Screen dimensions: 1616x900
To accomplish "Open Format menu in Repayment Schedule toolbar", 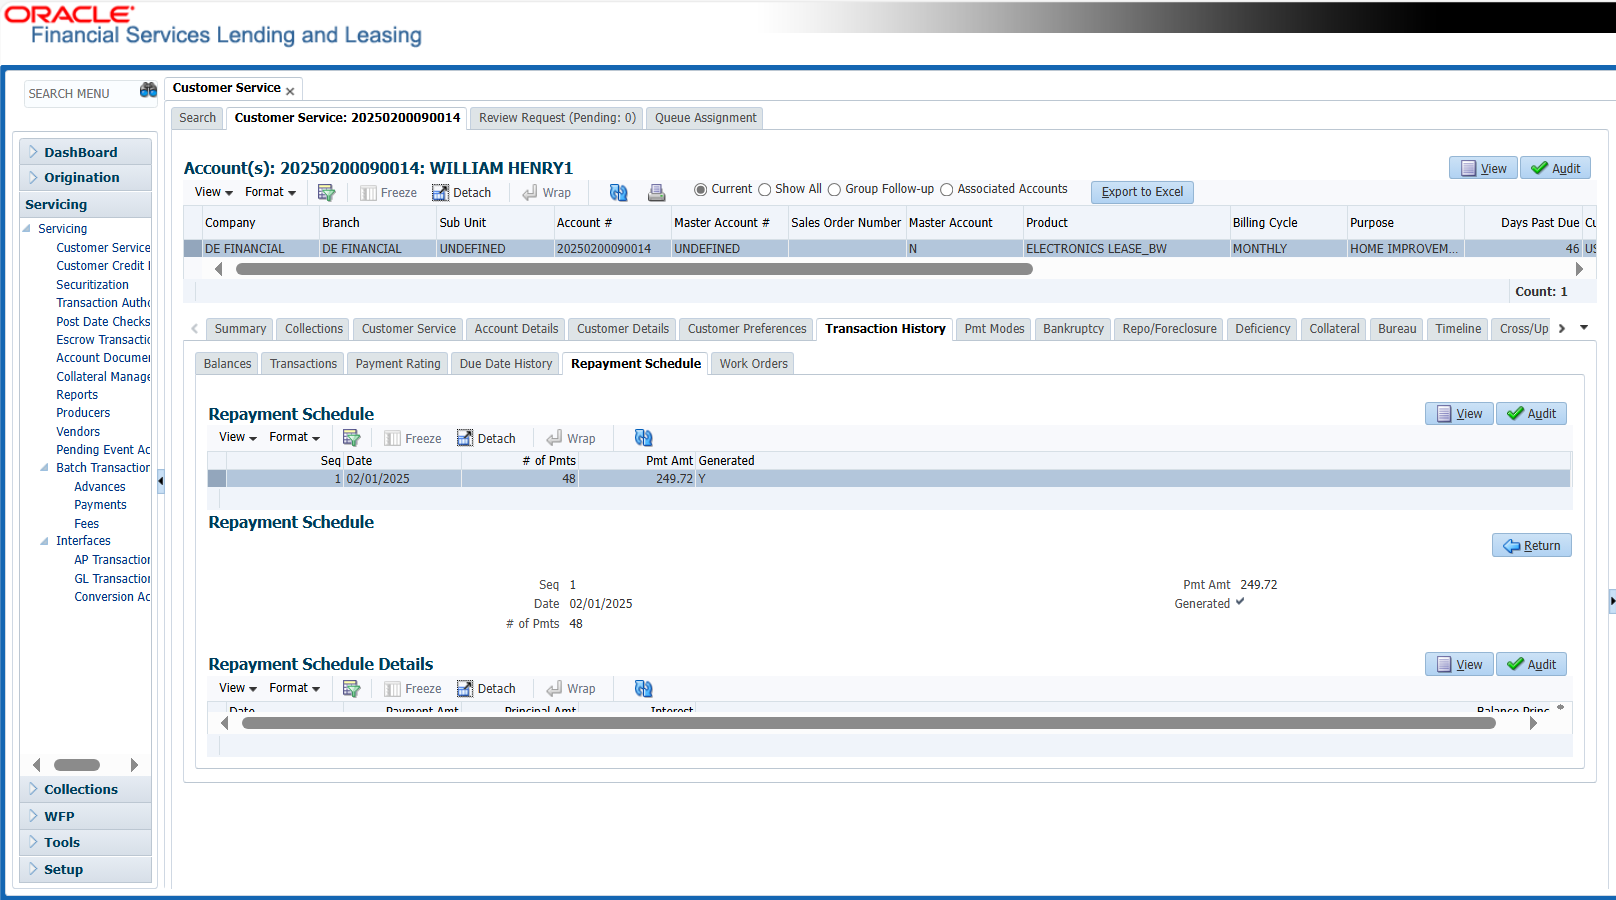I will (294, 437).
